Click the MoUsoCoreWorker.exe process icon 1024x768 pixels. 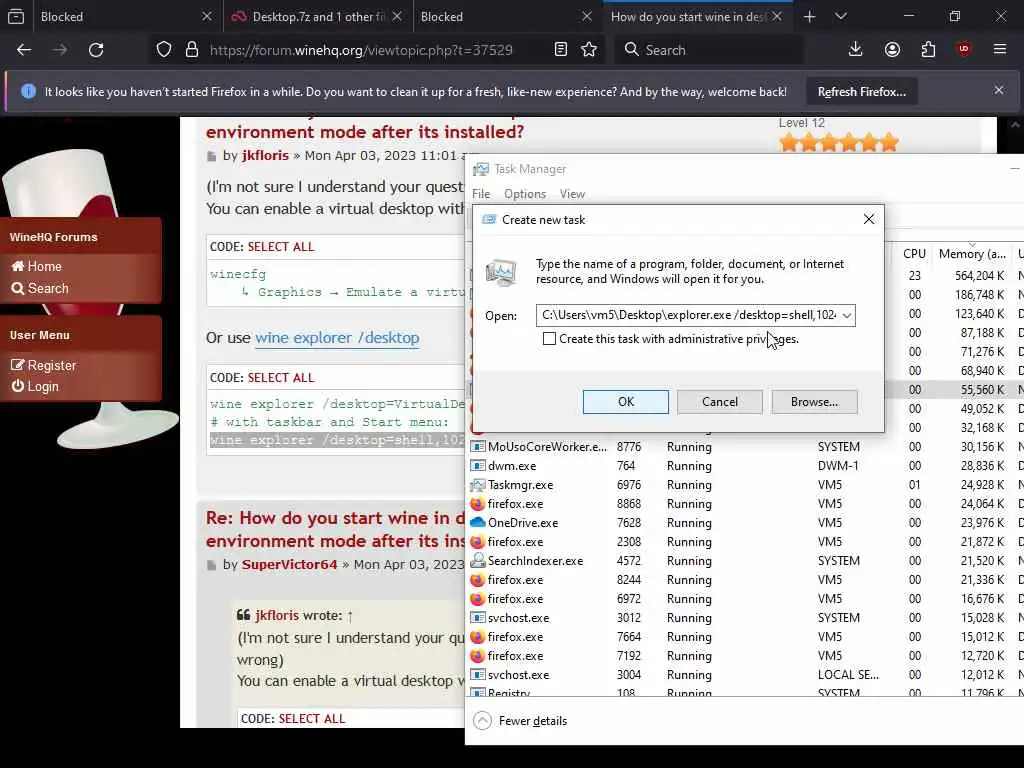click(x=477, y=447)
